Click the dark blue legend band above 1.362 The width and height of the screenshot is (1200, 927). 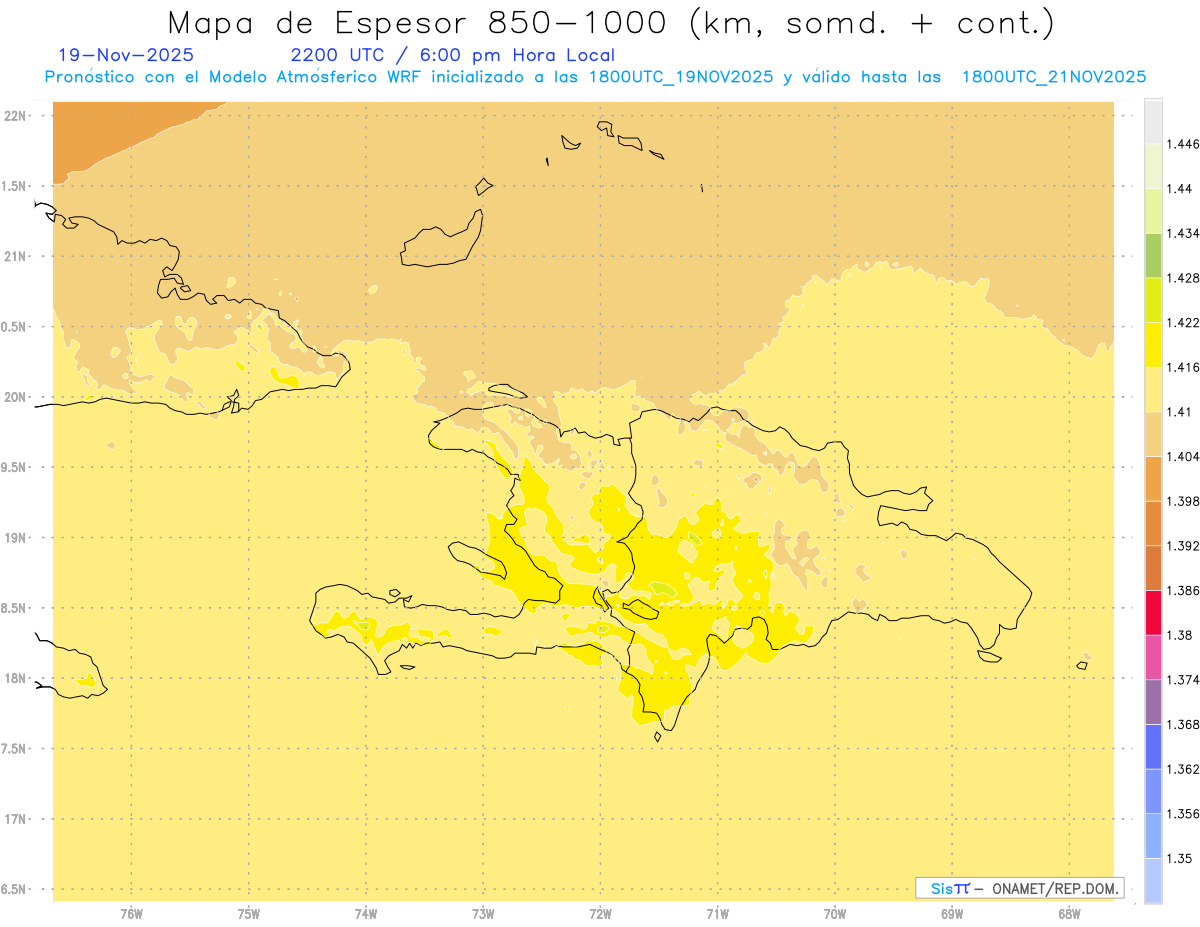(1153, 746)
